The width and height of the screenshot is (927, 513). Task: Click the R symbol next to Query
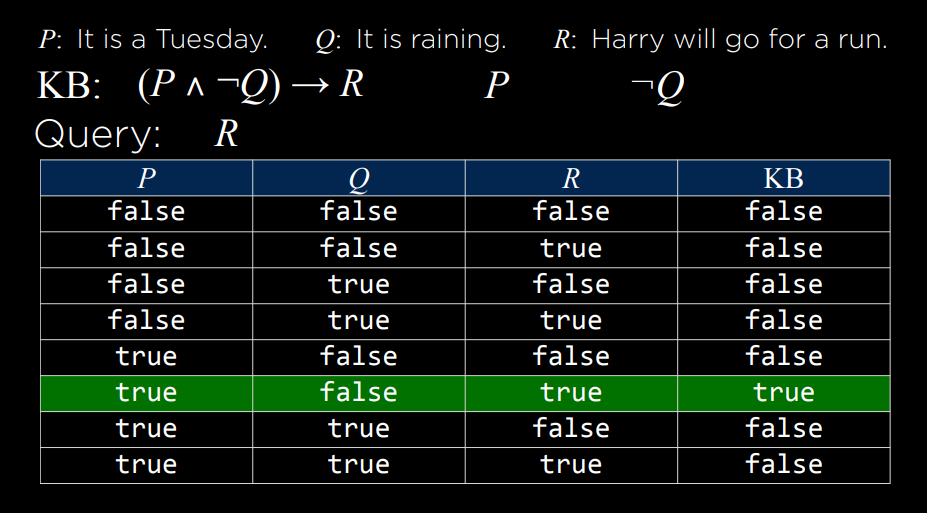[226, 133]
